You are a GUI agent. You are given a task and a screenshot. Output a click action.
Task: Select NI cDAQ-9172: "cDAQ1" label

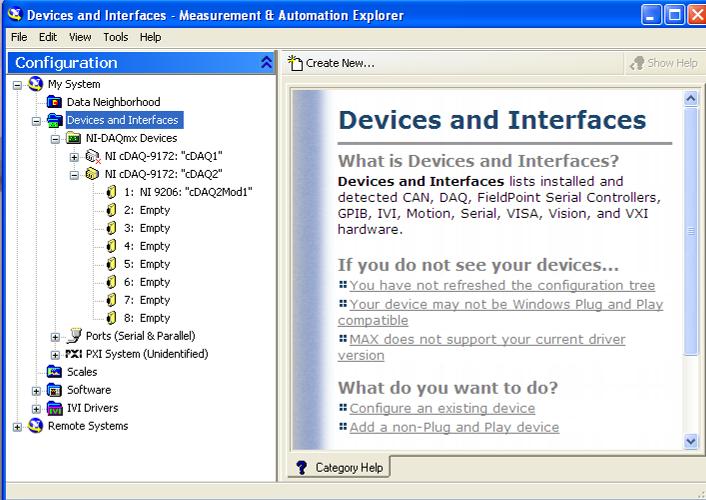tap(163, 156)
